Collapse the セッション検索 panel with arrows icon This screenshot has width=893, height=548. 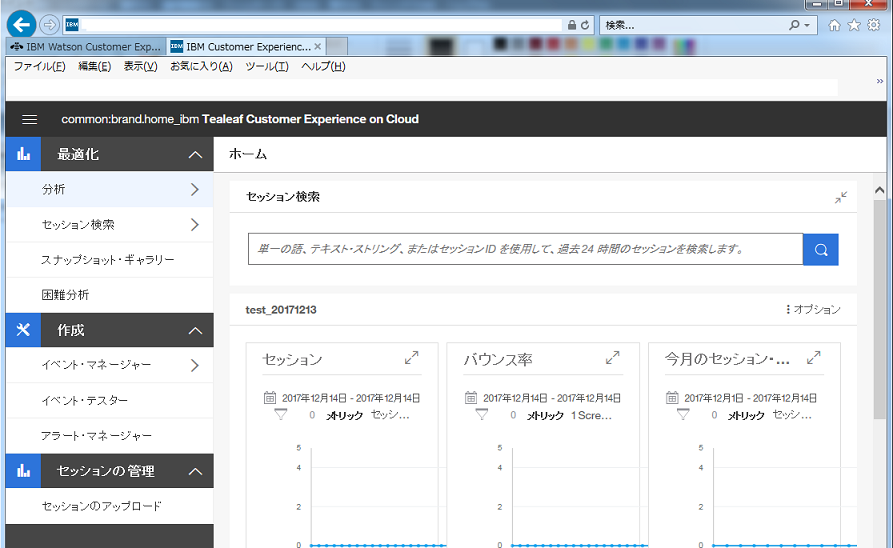pyautogui.click(x=841, y=197)
